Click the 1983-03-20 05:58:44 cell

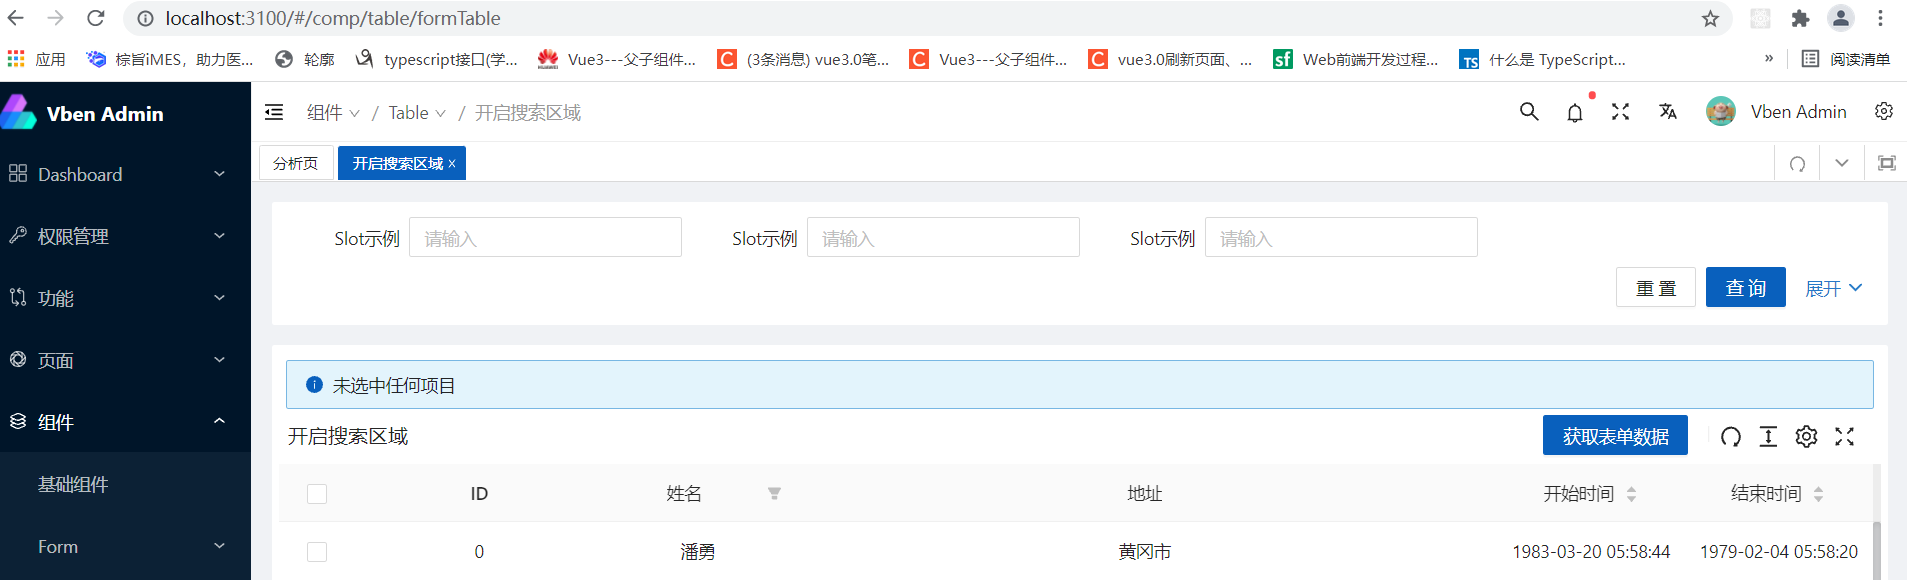tap(1591, 552)
